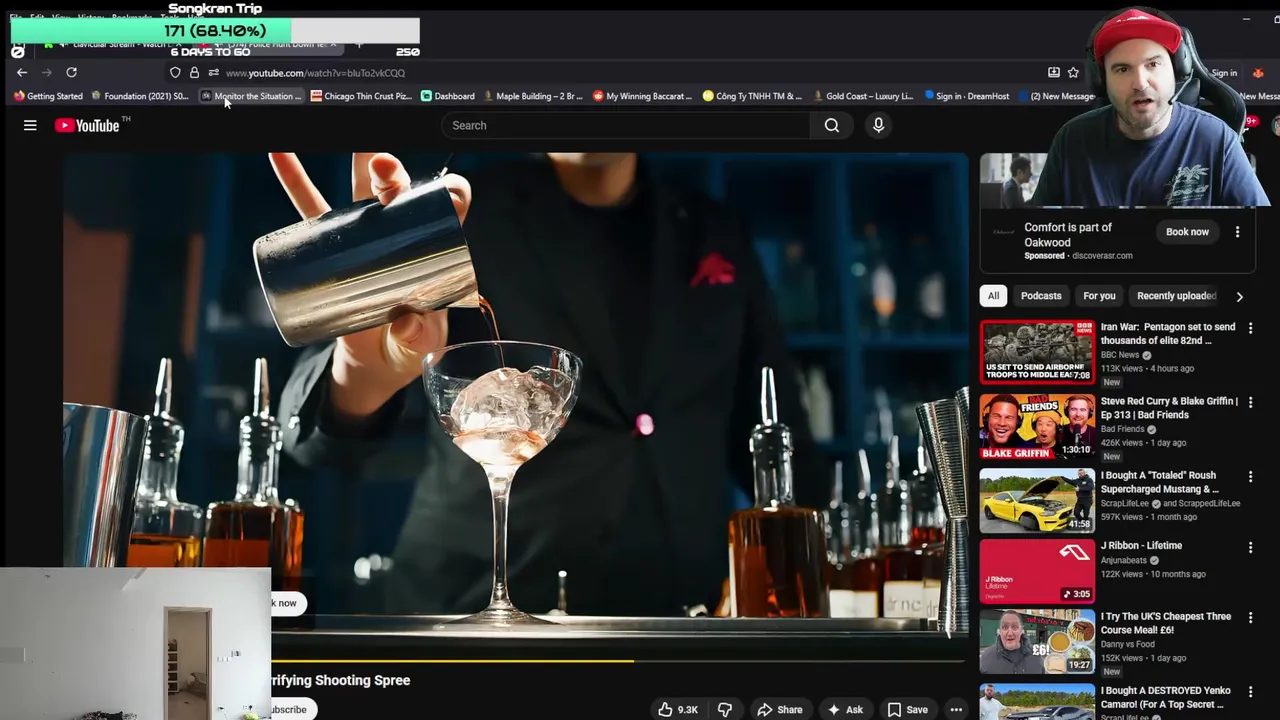Screen dimensions: 1280x720
Task: Go to the YouTube home logo
Action: [87, 125]
